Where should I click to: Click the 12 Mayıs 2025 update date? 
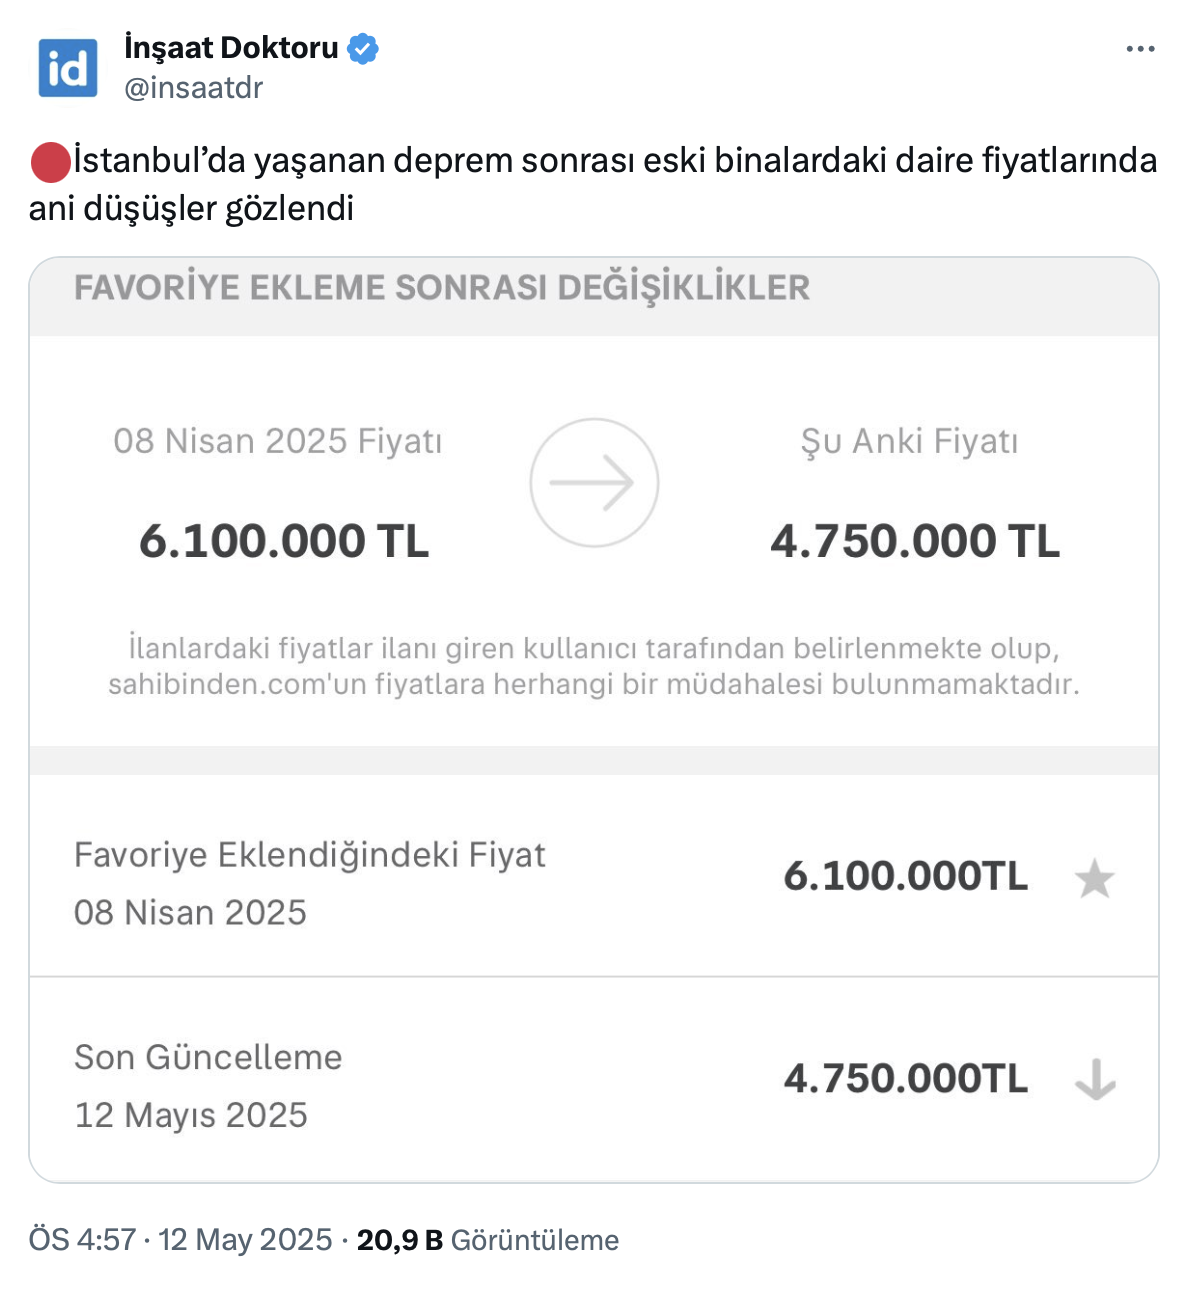pyautogui.click(x=191, y=1115)
